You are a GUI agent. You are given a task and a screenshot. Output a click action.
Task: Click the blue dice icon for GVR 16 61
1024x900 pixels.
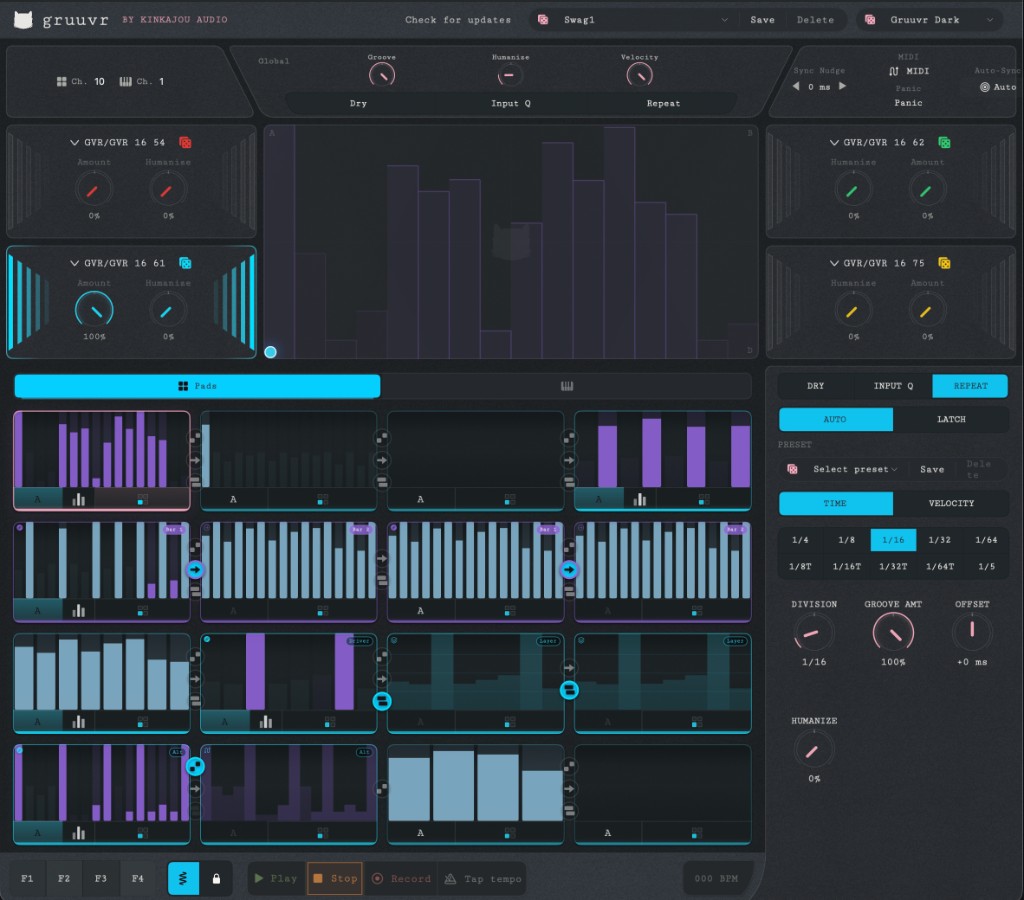click(x=185, y=263)
